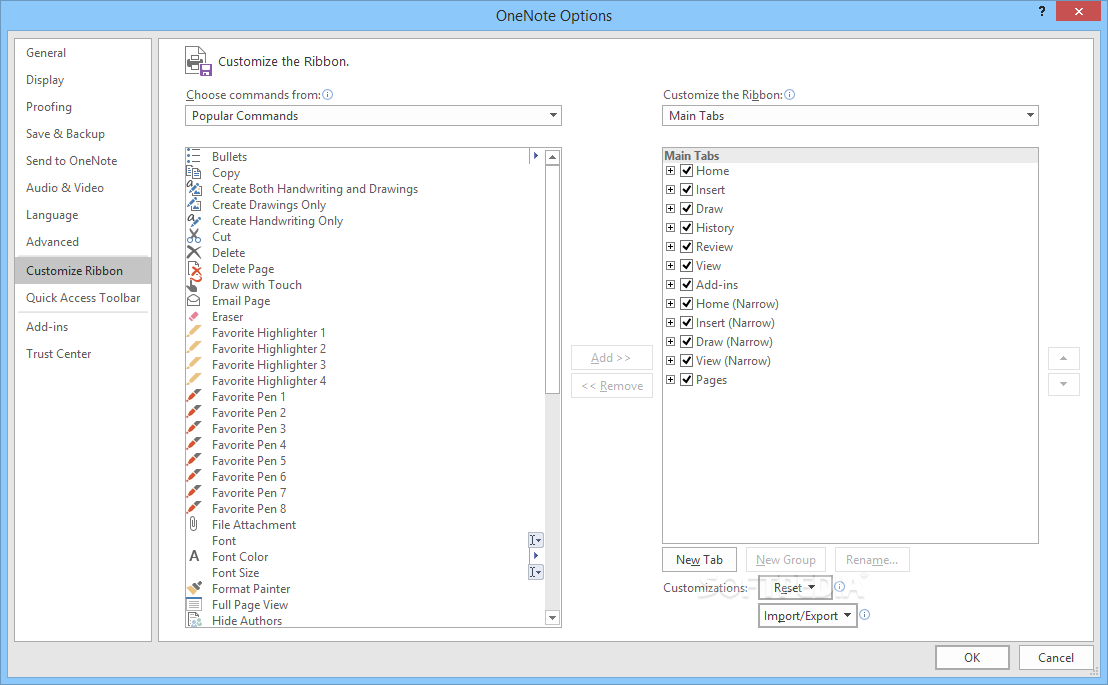Uncheck the Pages tab checkbox
This screenshot has height=685, width=1108.
(x=686, y=380)
